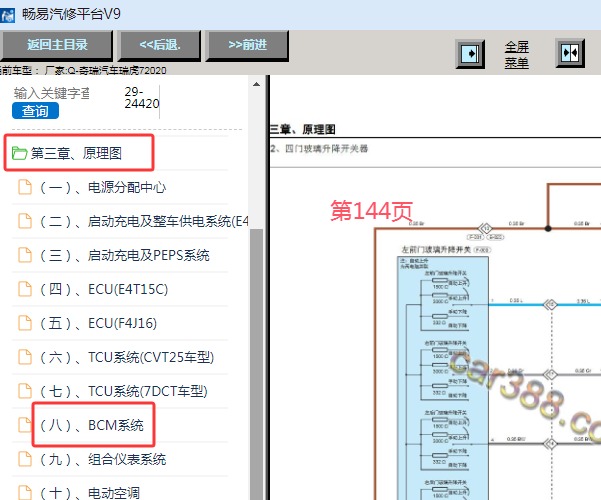Select （四）、ECU(E4T15C)

click(103, 289)
